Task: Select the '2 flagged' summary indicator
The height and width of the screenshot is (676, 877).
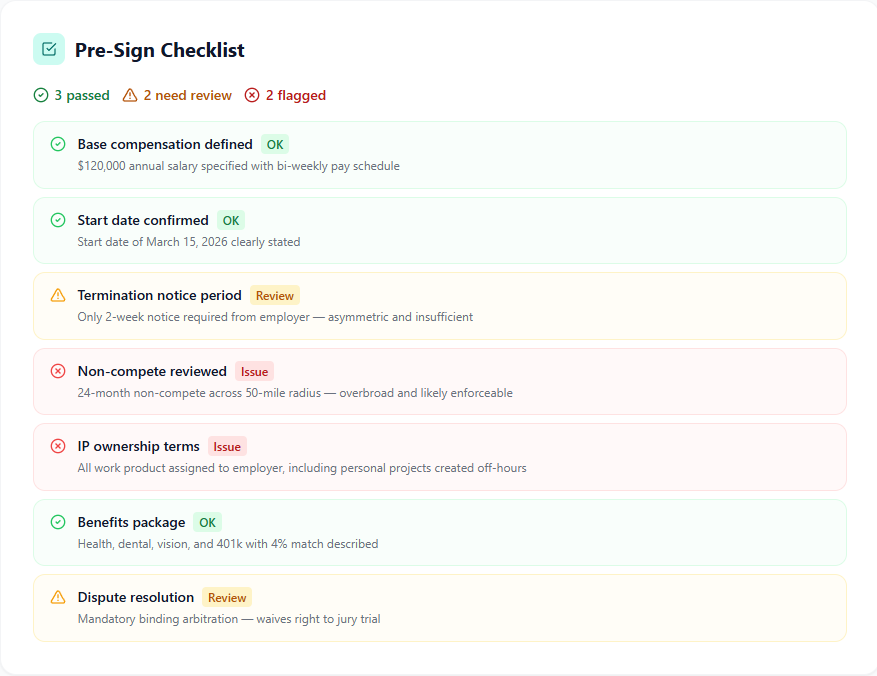Action: [x=285, y=96]
